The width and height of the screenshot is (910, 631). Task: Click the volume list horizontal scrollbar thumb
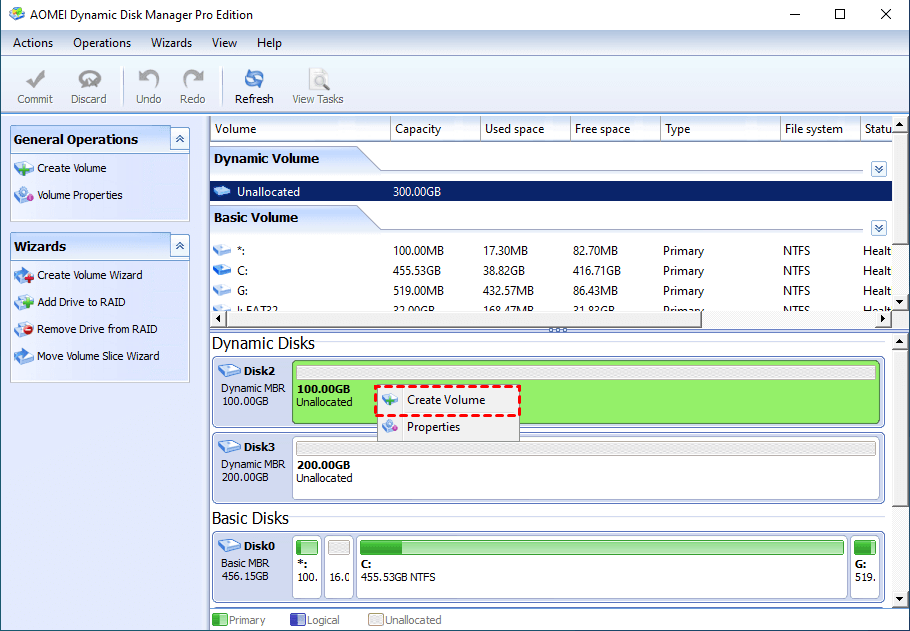pos(464,319)
